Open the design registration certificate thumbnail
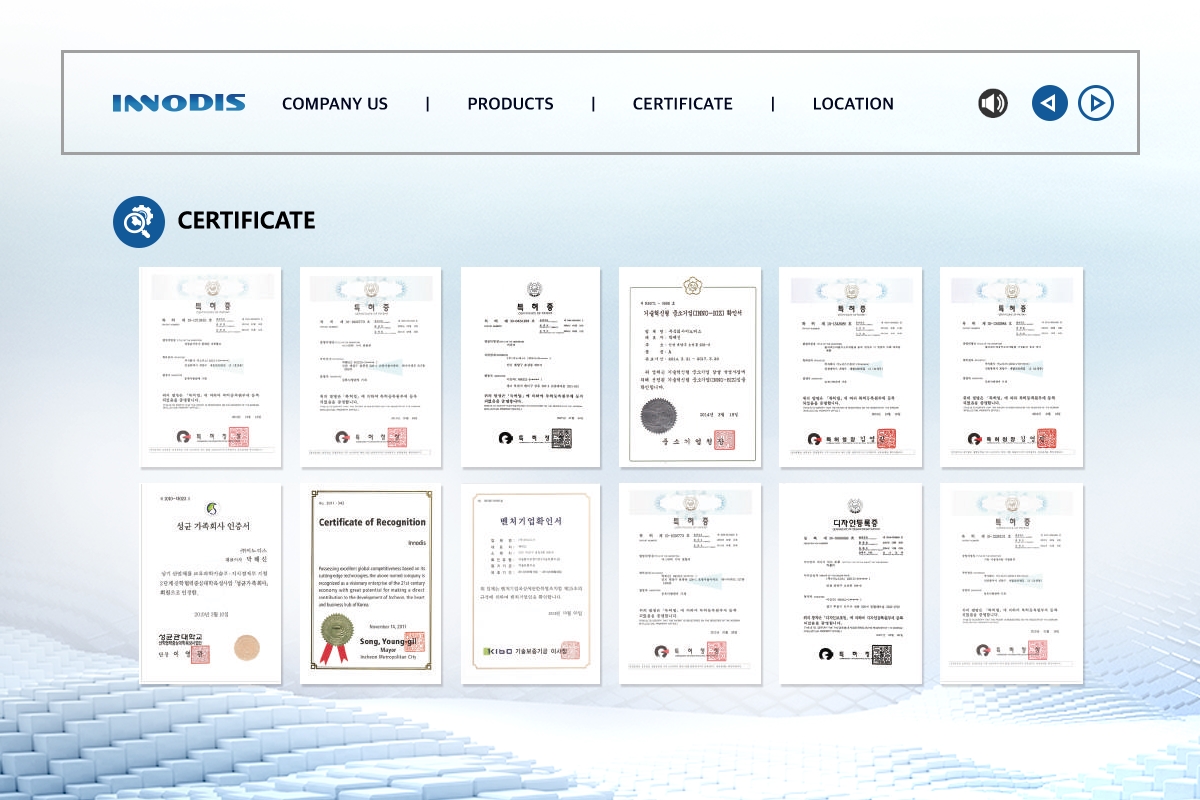 pyautogui.click(x=850, y=584)
